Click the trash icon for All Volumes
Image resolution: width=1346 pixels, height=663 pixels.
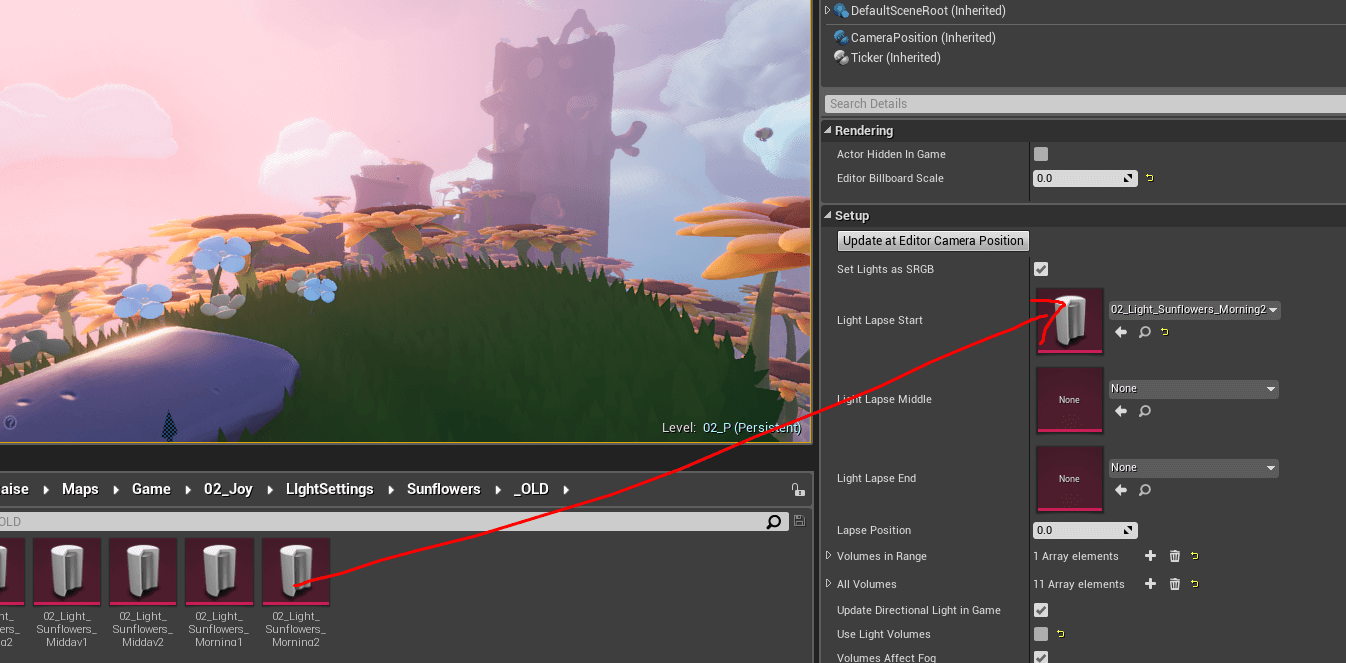1174,584
